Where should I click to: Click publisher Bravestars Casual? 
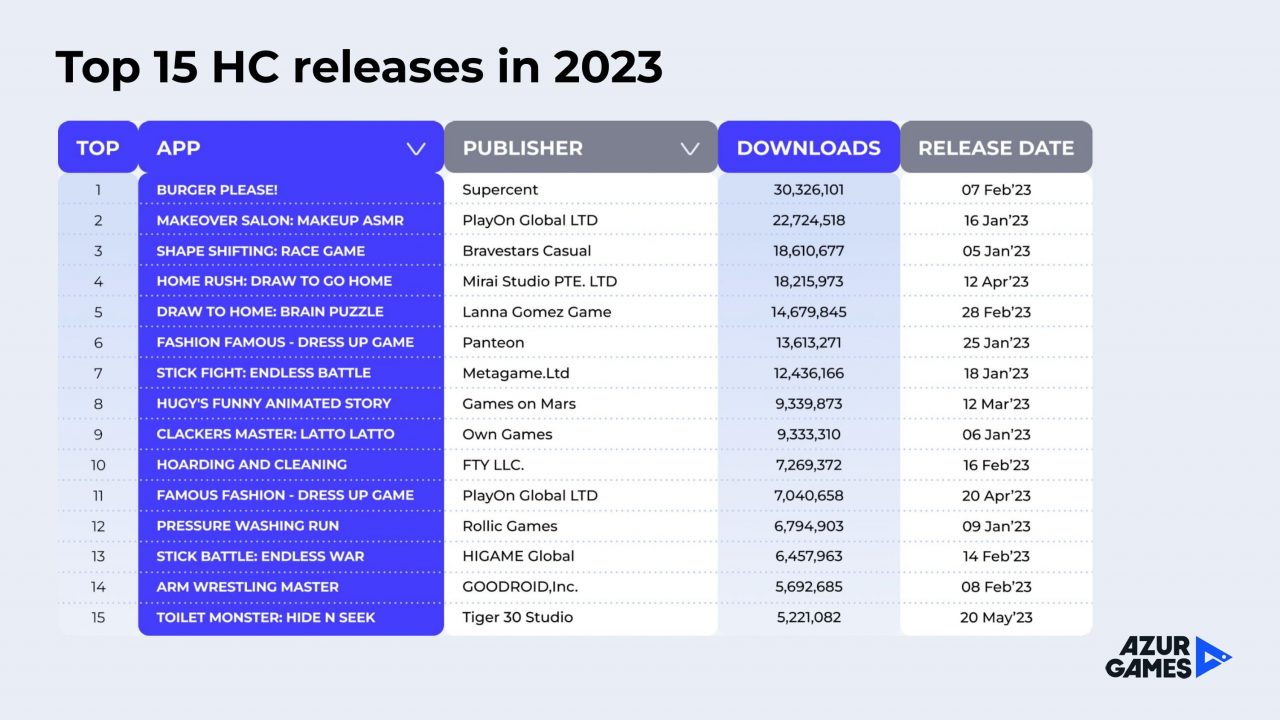coord(527,251)
